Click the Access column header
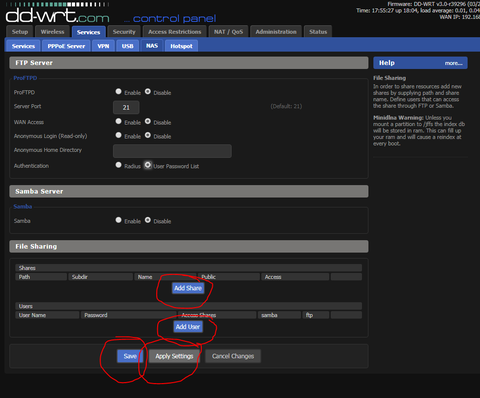Screen dimensions: 480x398 coord(295,277)
